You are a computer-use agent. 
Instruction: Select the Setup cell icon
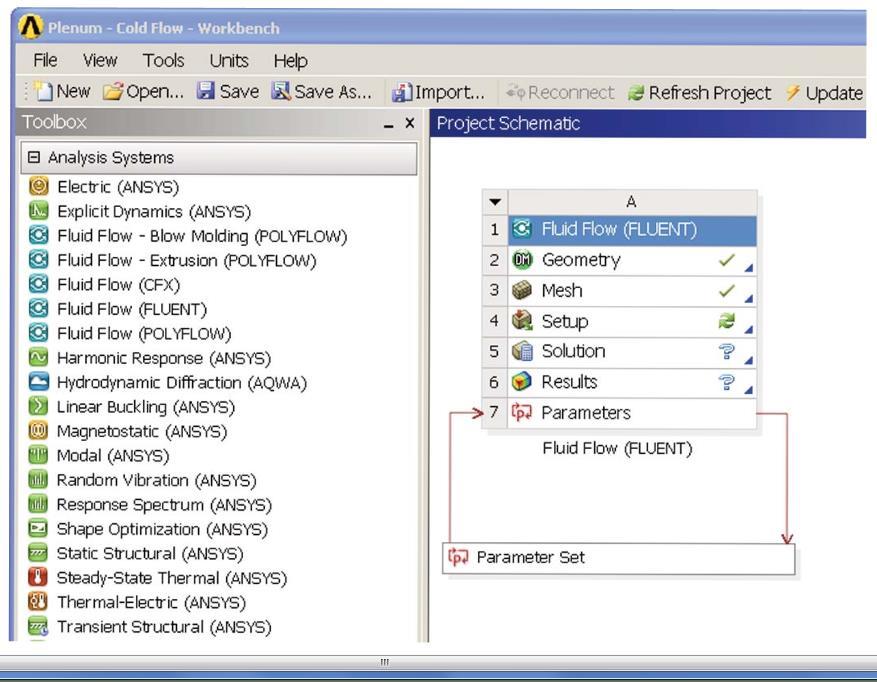point(522,321)
